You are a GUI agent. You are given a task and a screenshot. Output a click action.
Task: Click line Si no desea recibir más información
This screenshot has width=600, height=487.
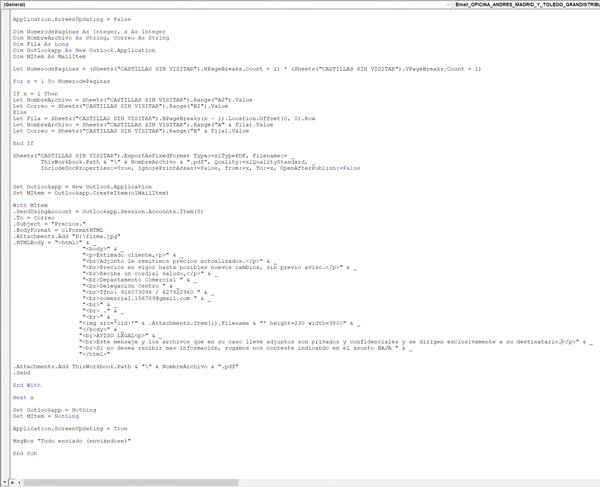coord(245,348)
